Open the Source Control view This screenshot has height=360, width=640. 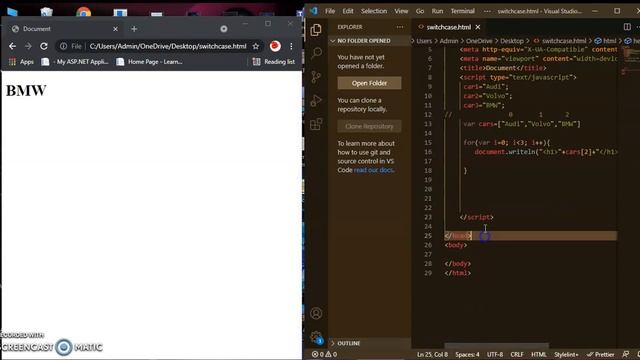tap(316, 77)
